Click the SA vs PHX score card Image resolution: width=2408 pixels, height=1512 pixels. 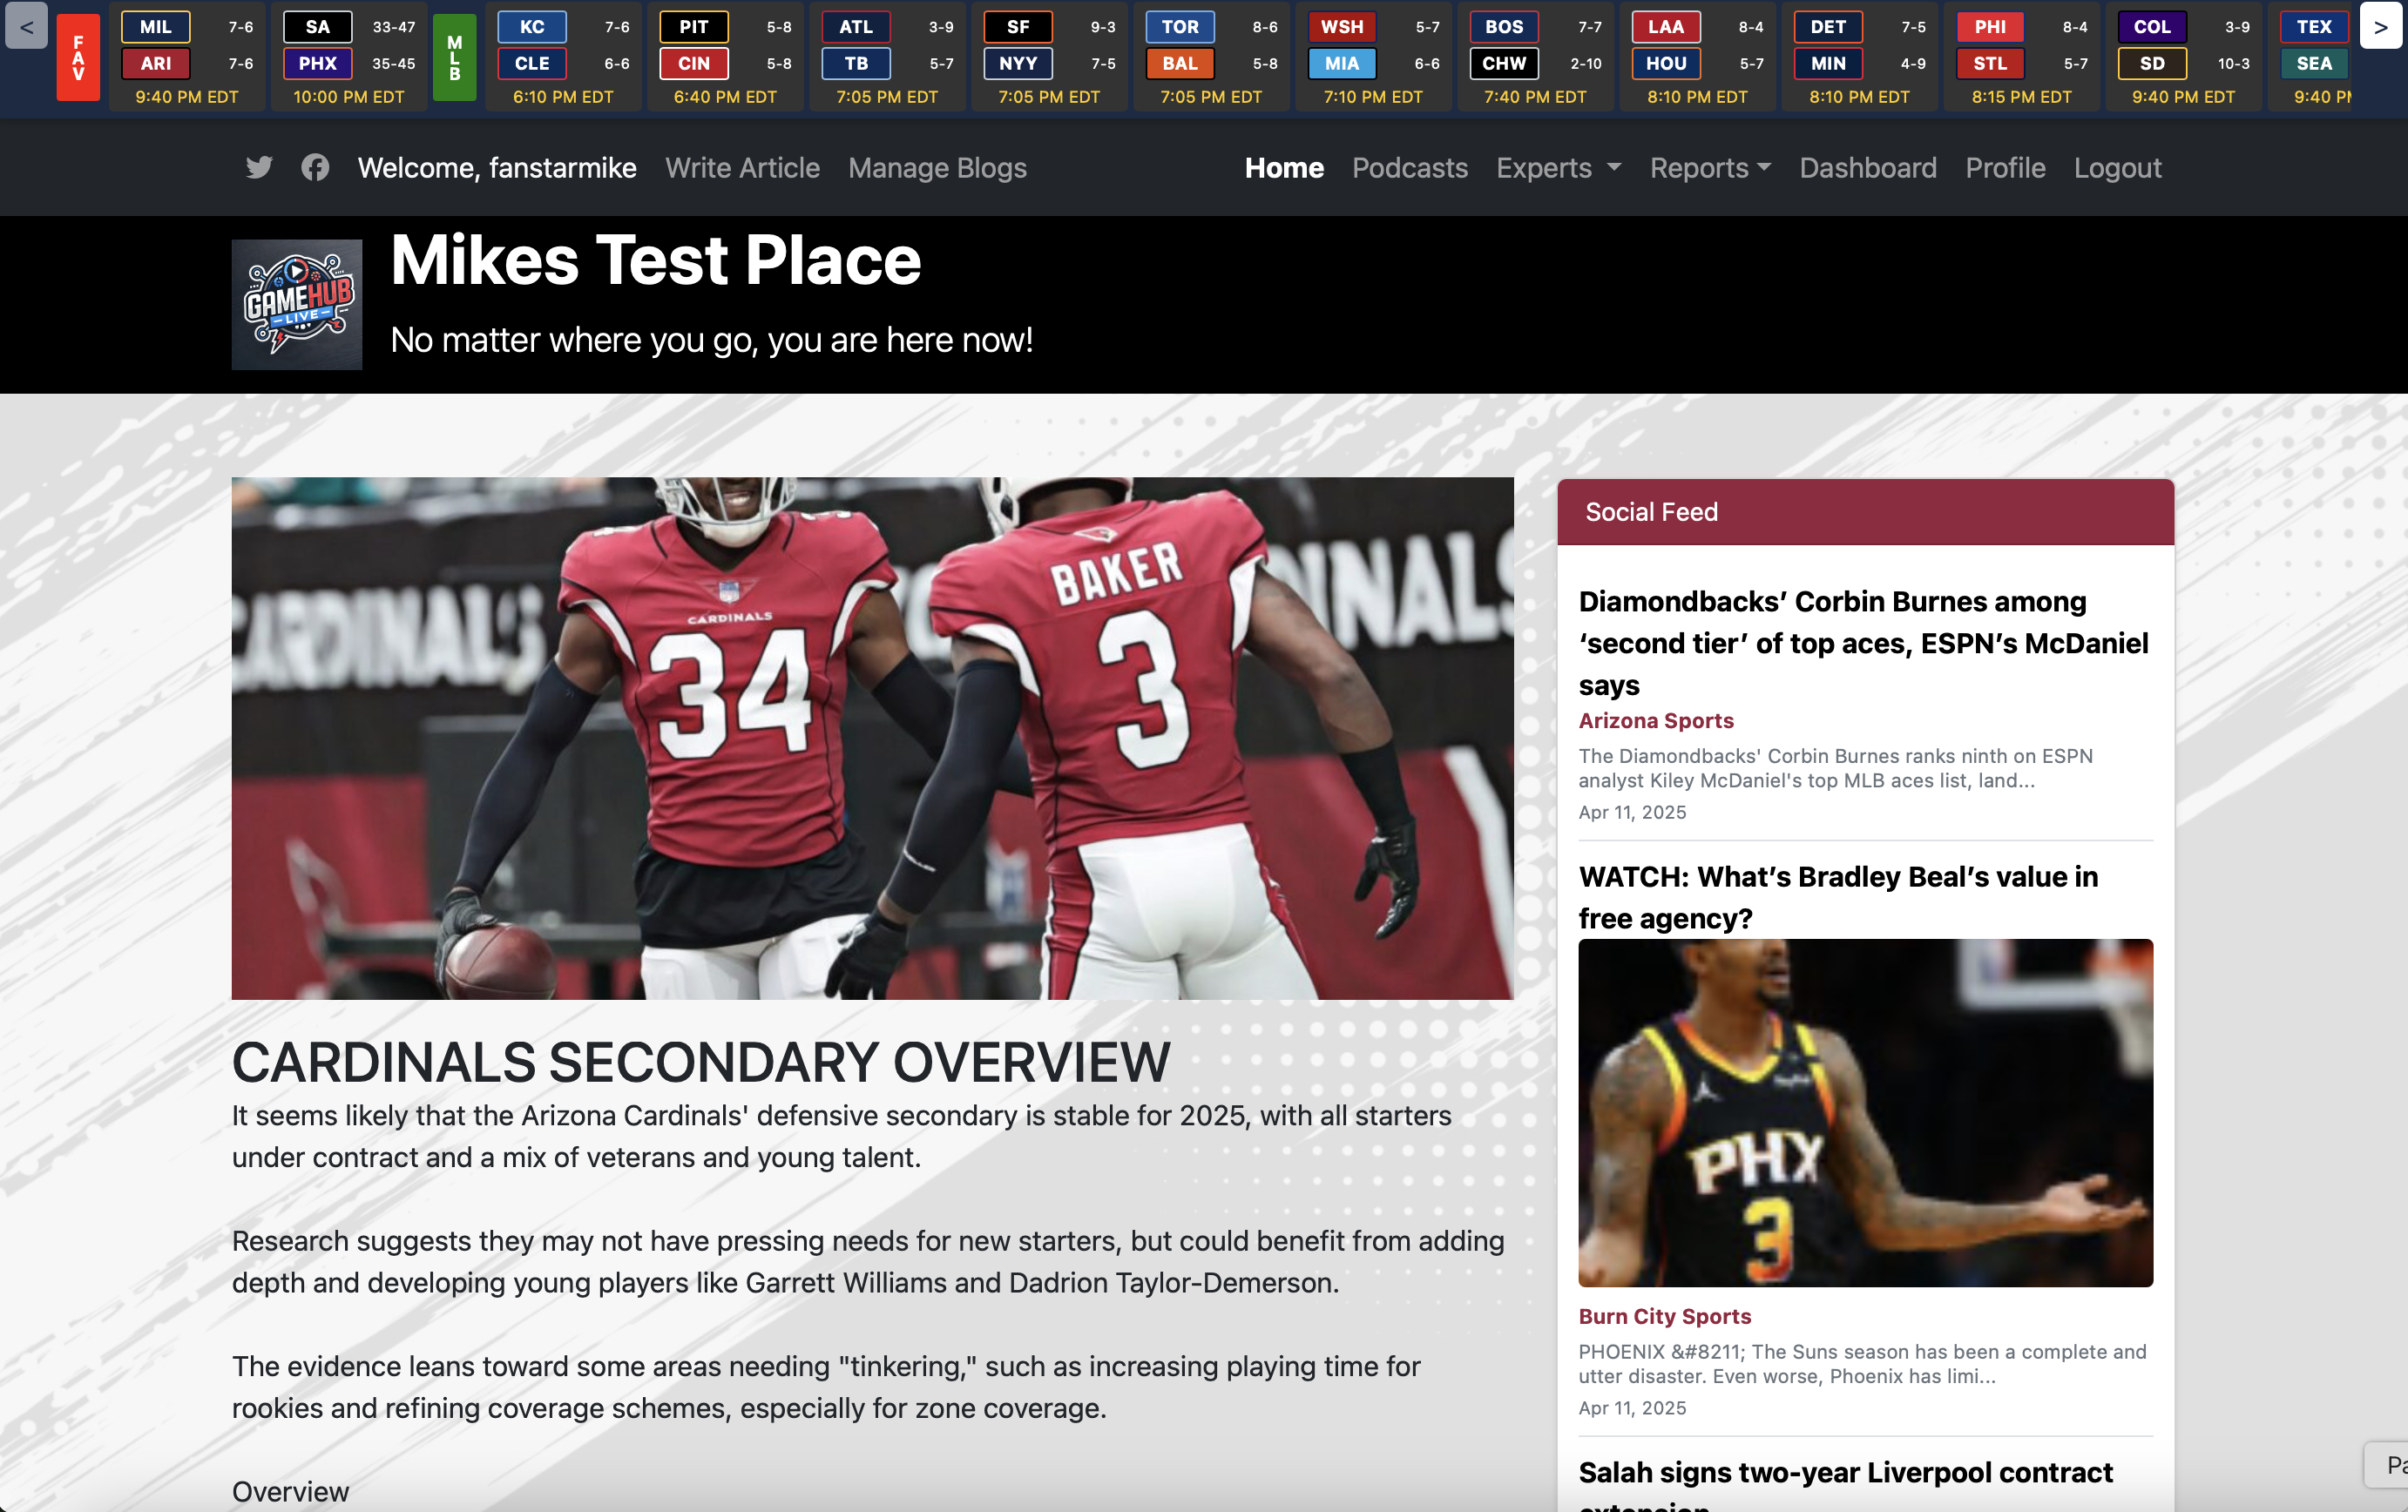coord(349,57)
